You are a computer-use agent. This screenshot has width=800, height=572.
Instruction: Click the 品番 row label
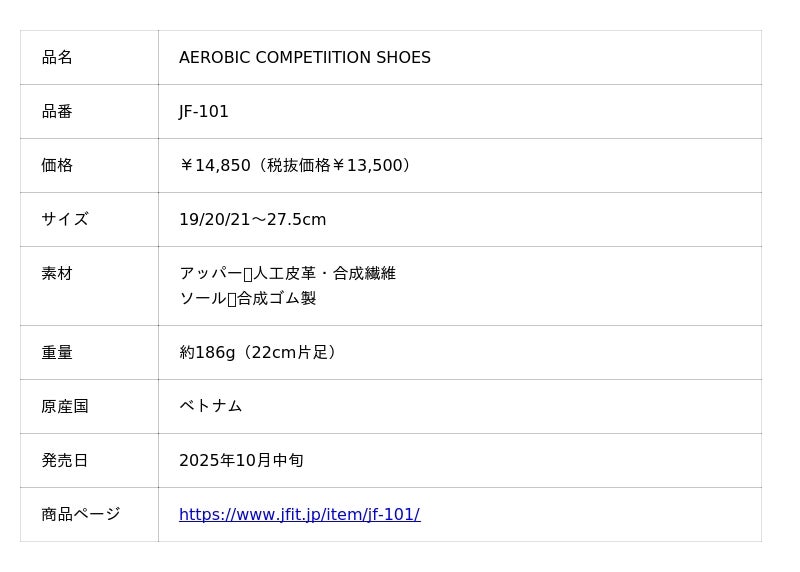[57, 112]
